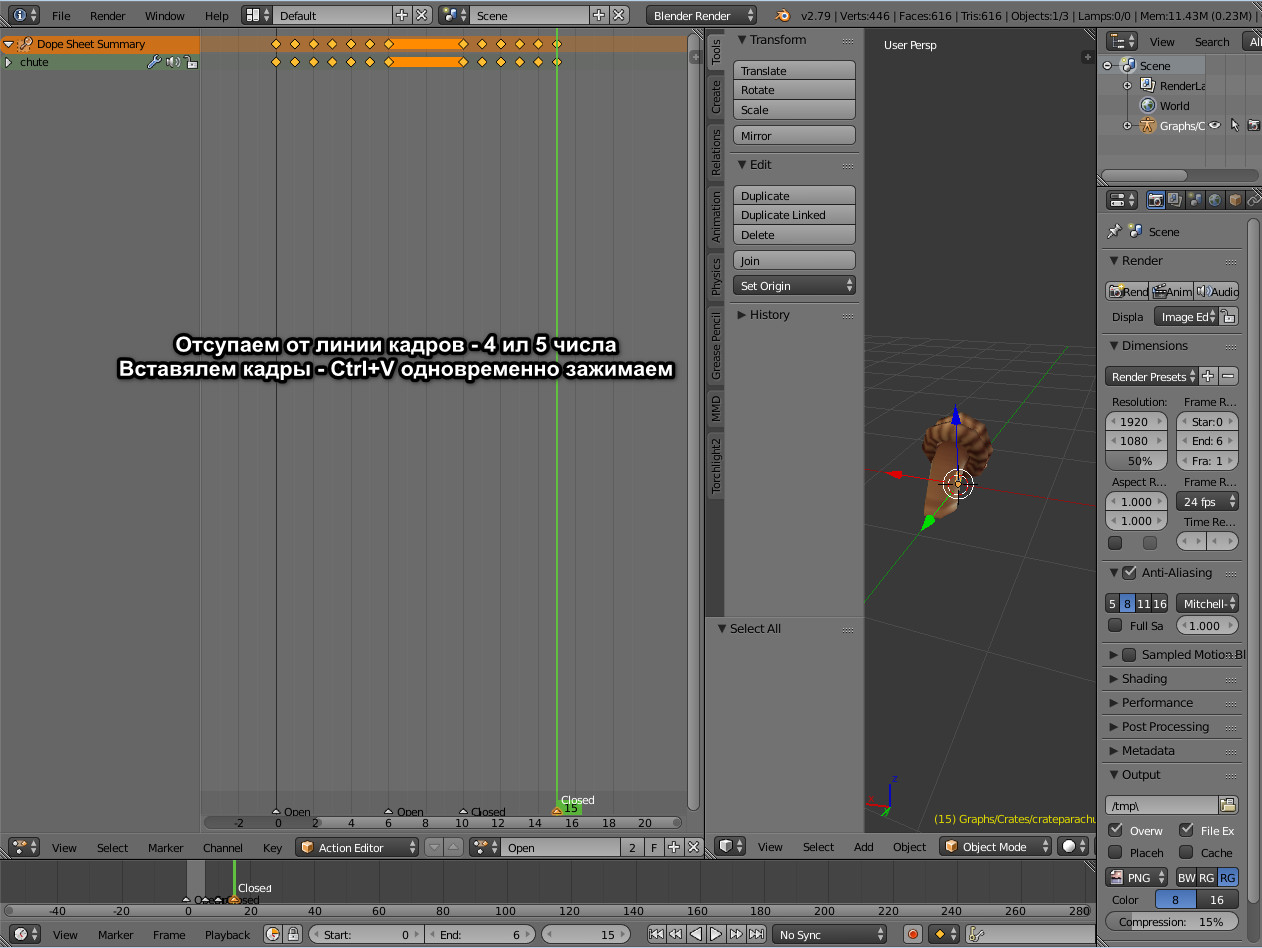Click the record auto-keyframe button in timeline

point(912,934)
